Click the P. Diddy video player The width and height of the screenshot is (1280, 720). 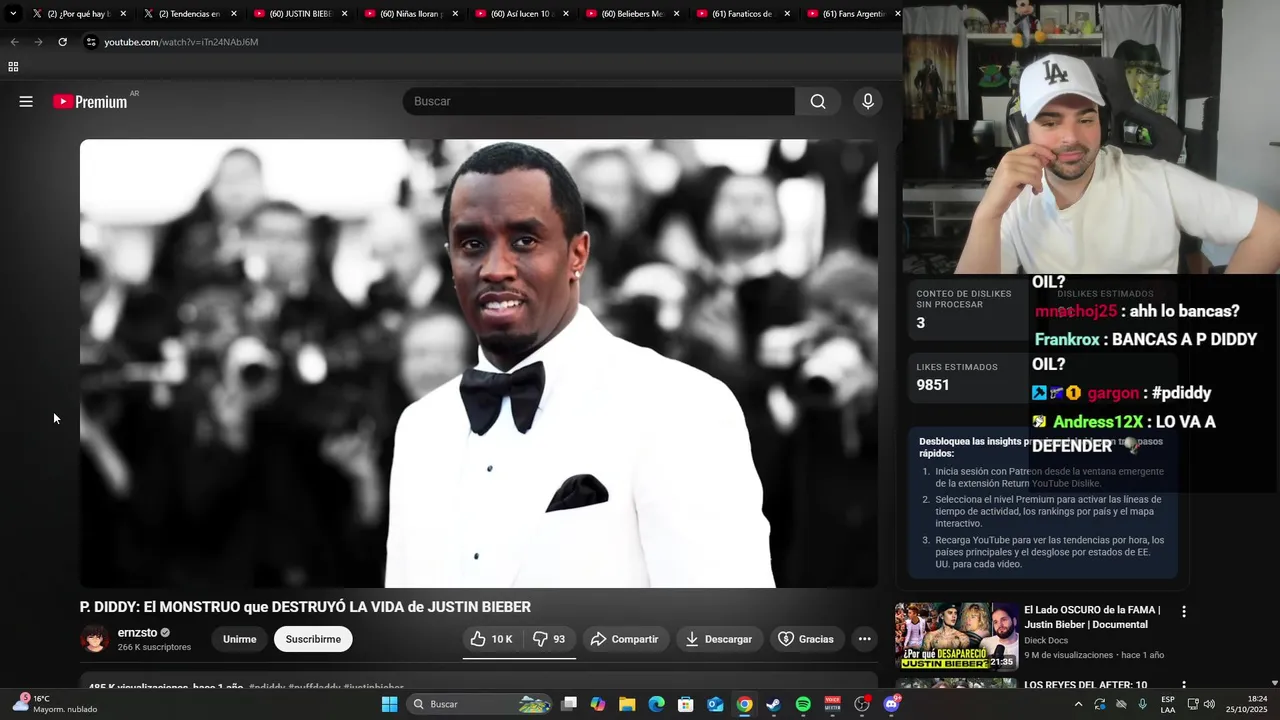point(479,363)
